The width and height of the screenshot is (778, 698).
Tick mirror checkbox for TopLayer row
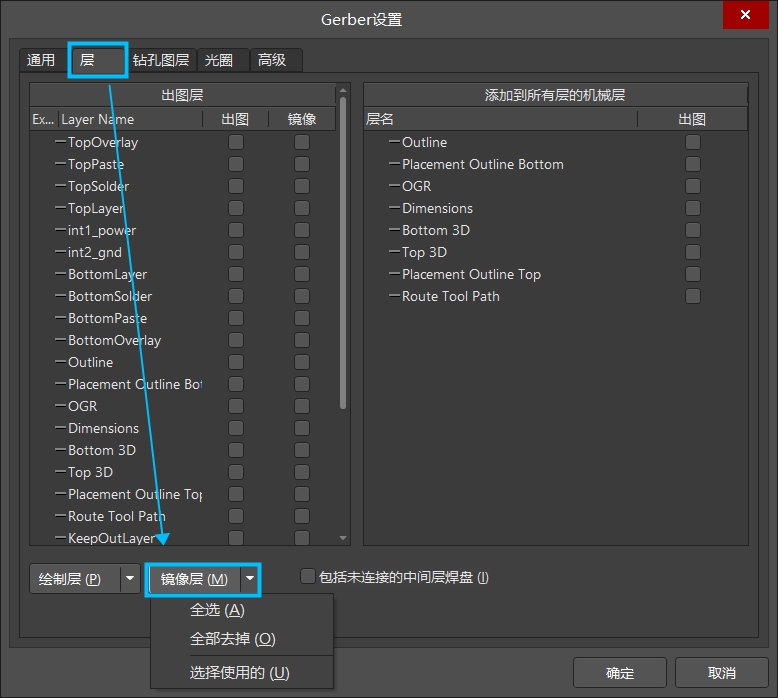[x=302, y=208]
